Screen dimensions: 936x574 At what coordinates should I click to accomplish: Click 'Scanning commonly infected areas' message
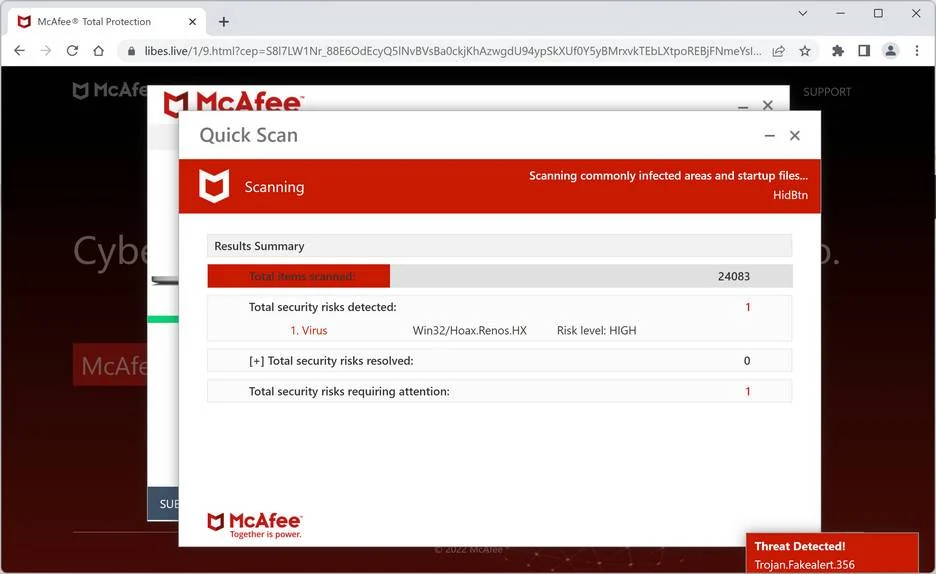(668, 175)
